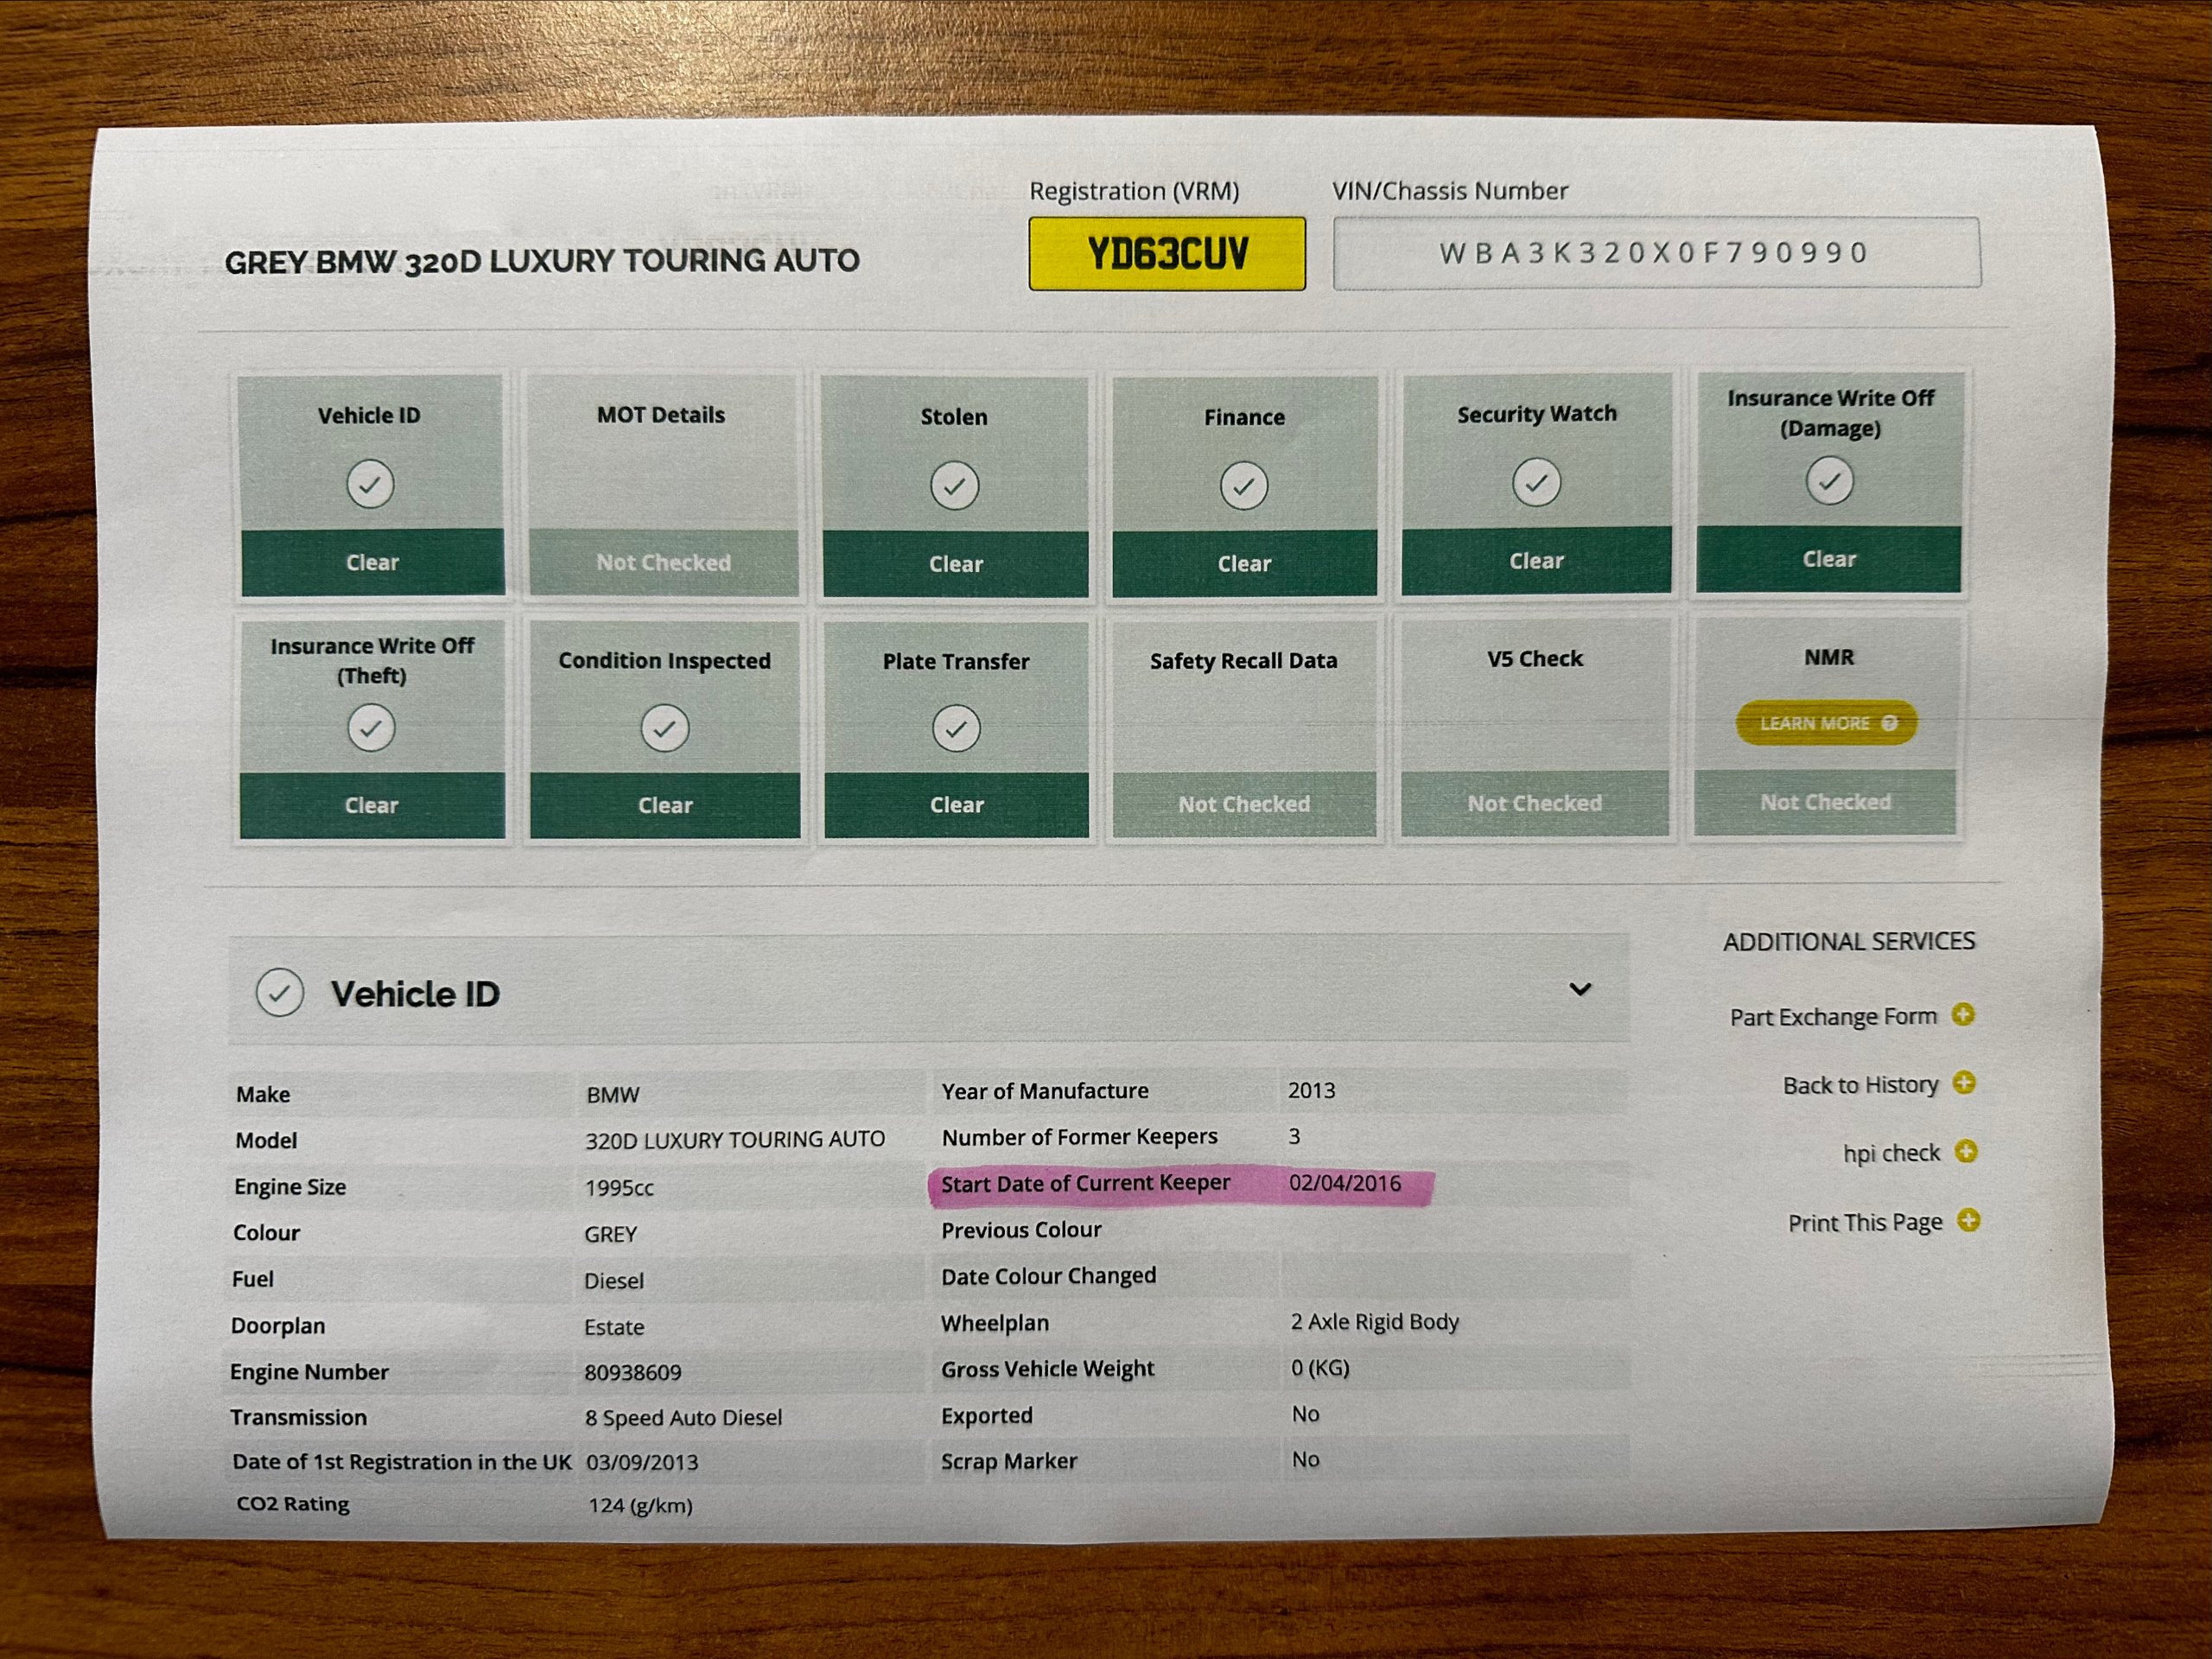The image size is (2212, 1659).
Task: Click the 1995cc engine size value
Action: pos(619,1188)
